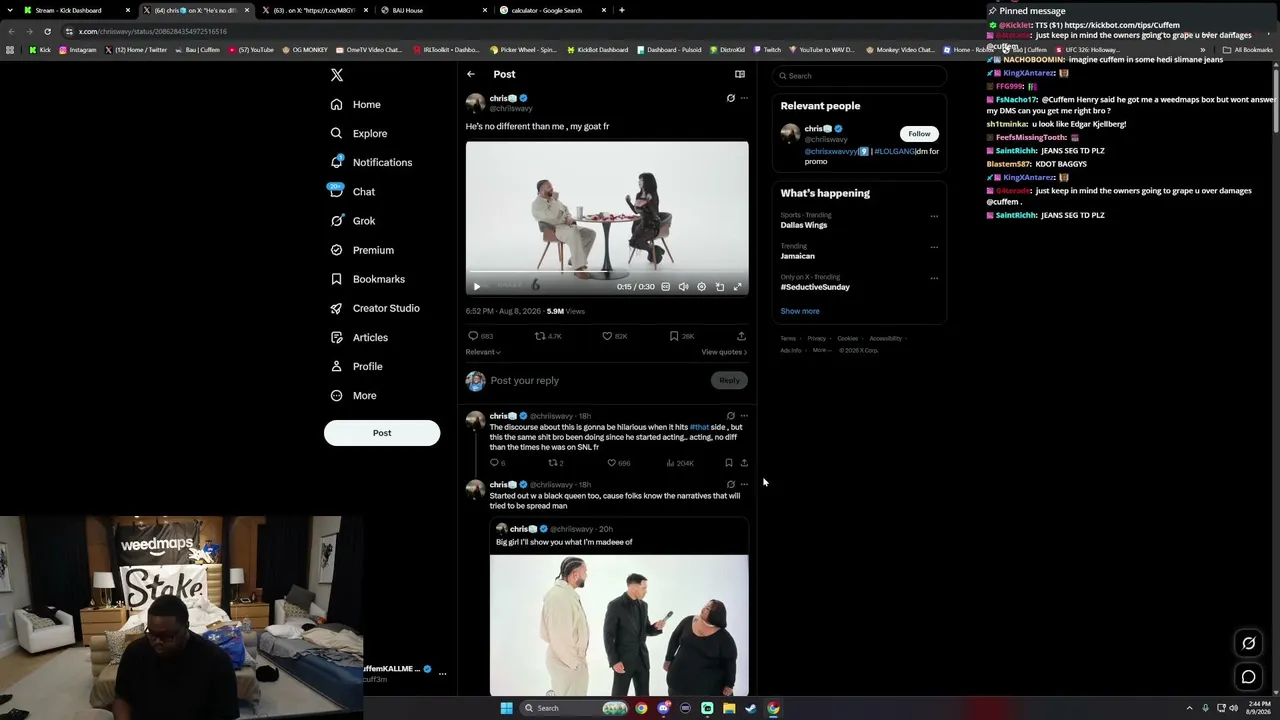Click the Reply button
This screenshot has height=720, width=1280.
click(730, 380)
